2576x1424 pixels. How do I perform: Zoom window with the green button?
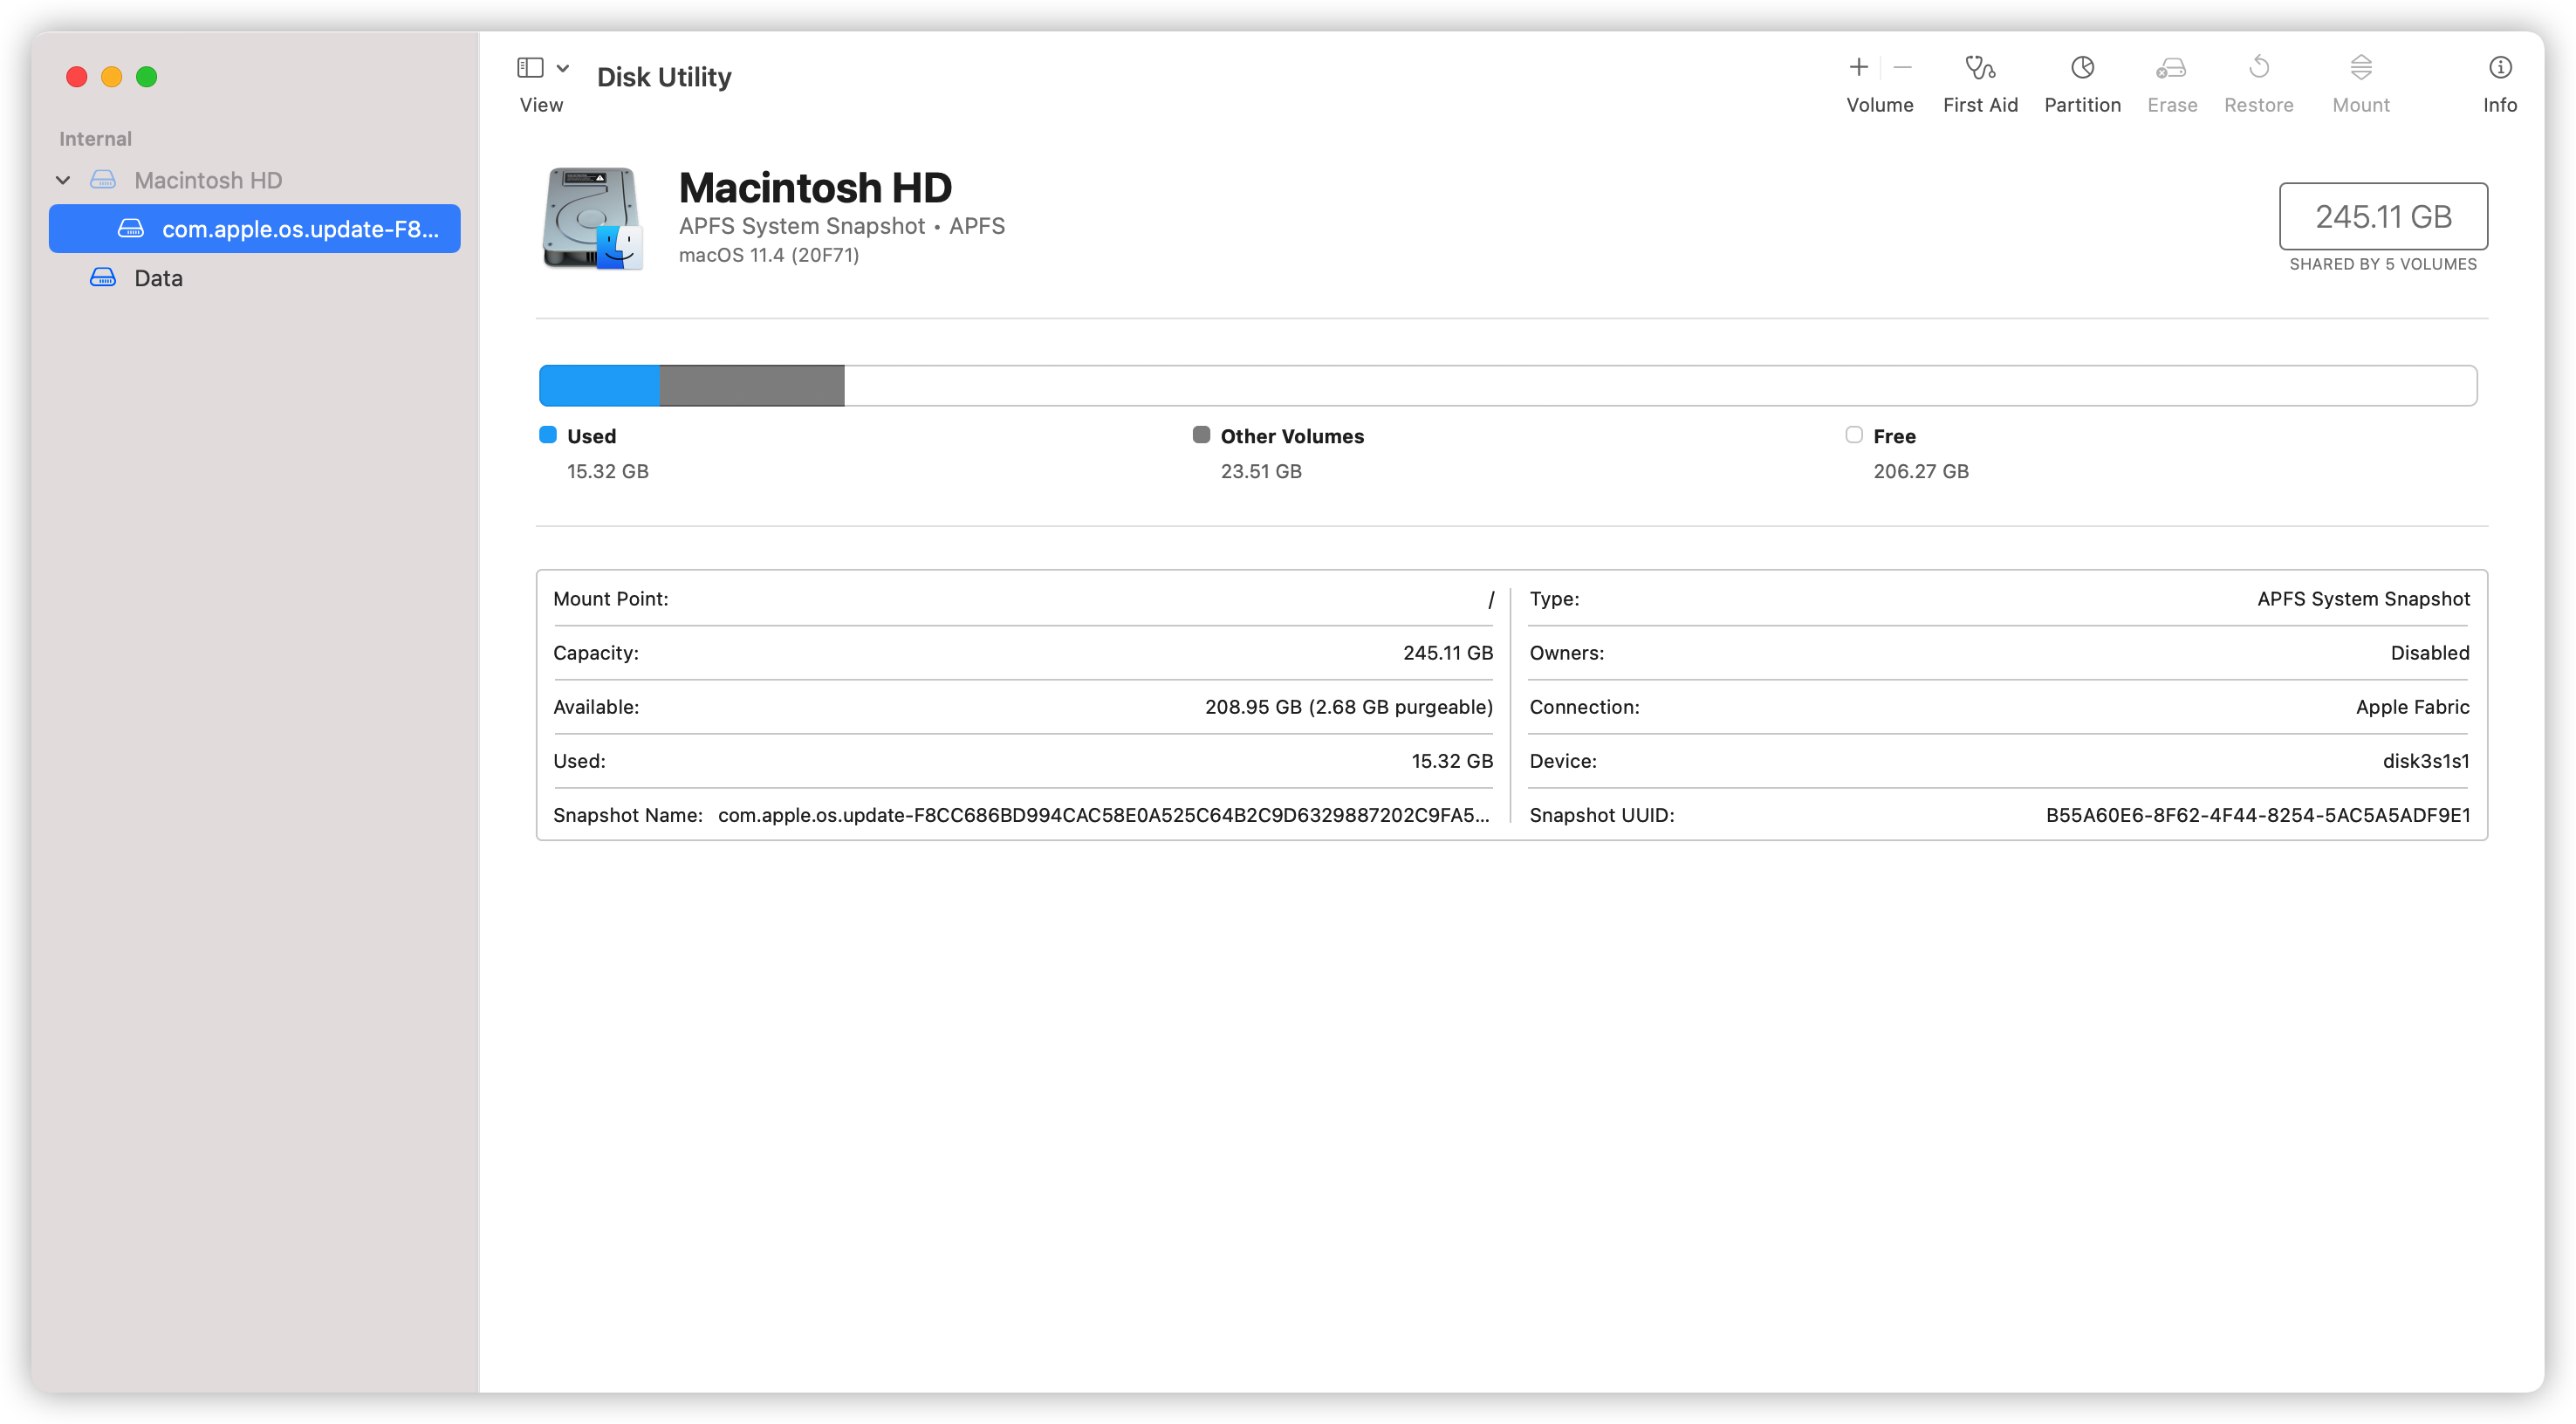click(146, 76)
